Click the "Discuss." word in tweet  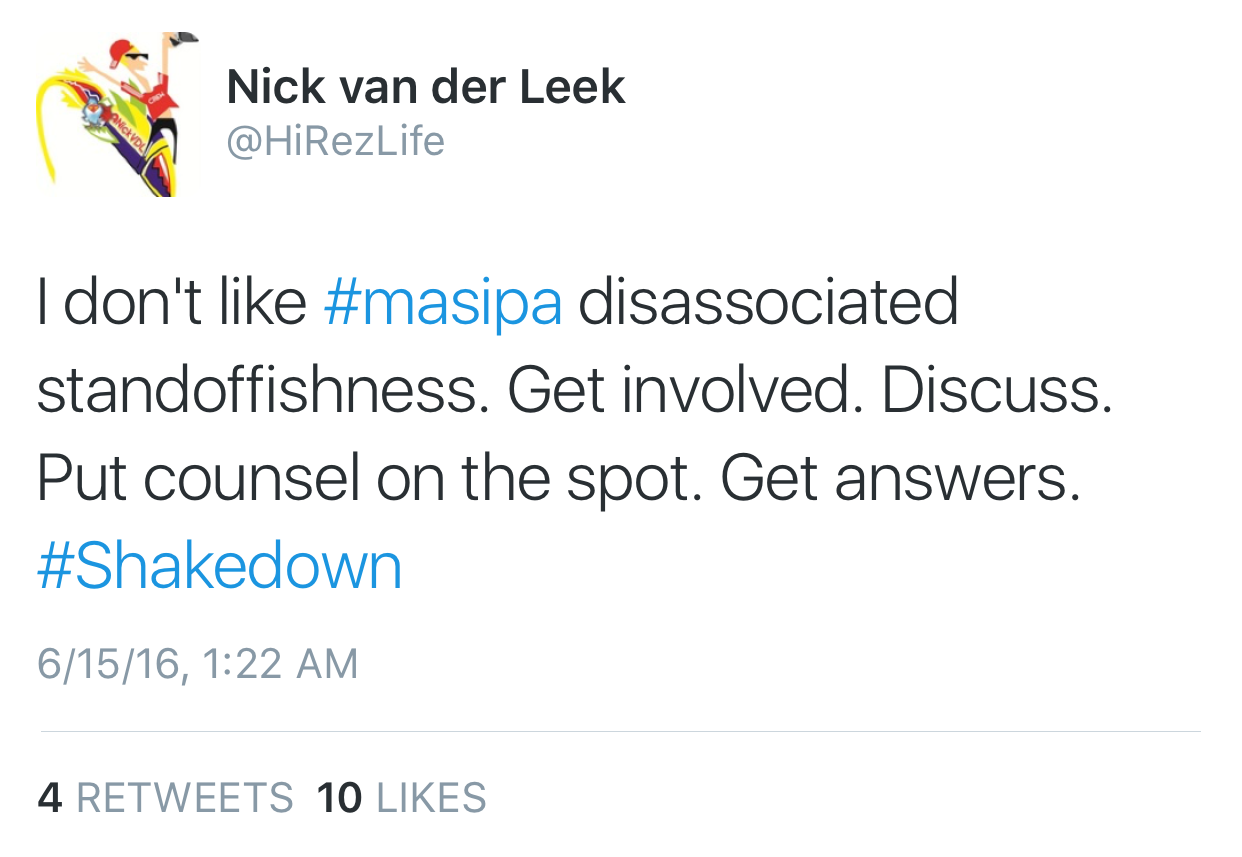tap(996, 391)
